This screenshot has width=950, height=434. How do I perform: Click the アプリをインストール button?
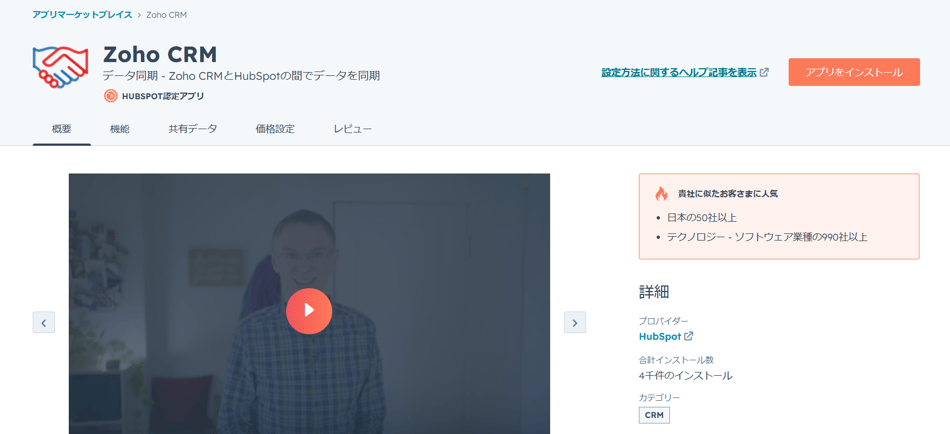tap(854, 72)
